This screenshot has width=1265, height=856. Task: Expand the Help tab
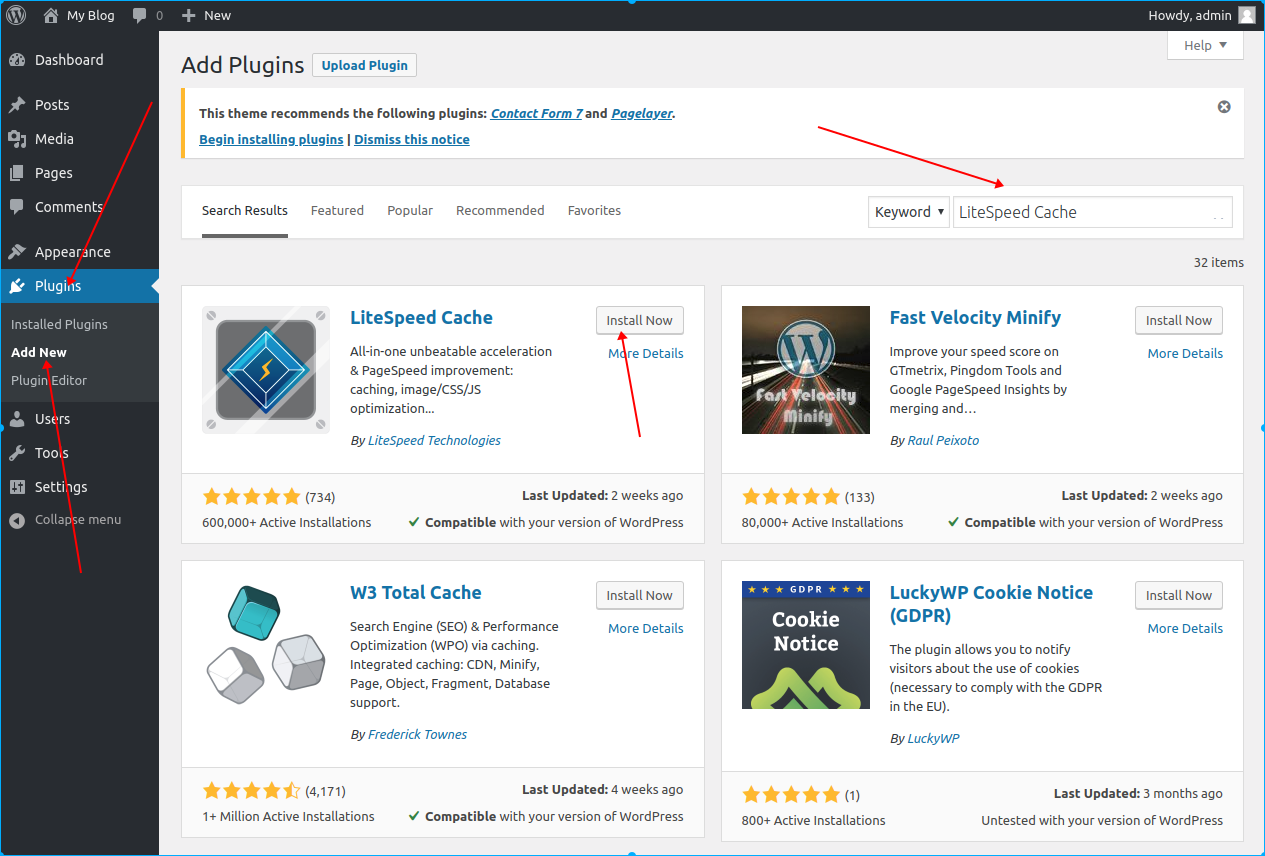click(x=1205, y=45)
